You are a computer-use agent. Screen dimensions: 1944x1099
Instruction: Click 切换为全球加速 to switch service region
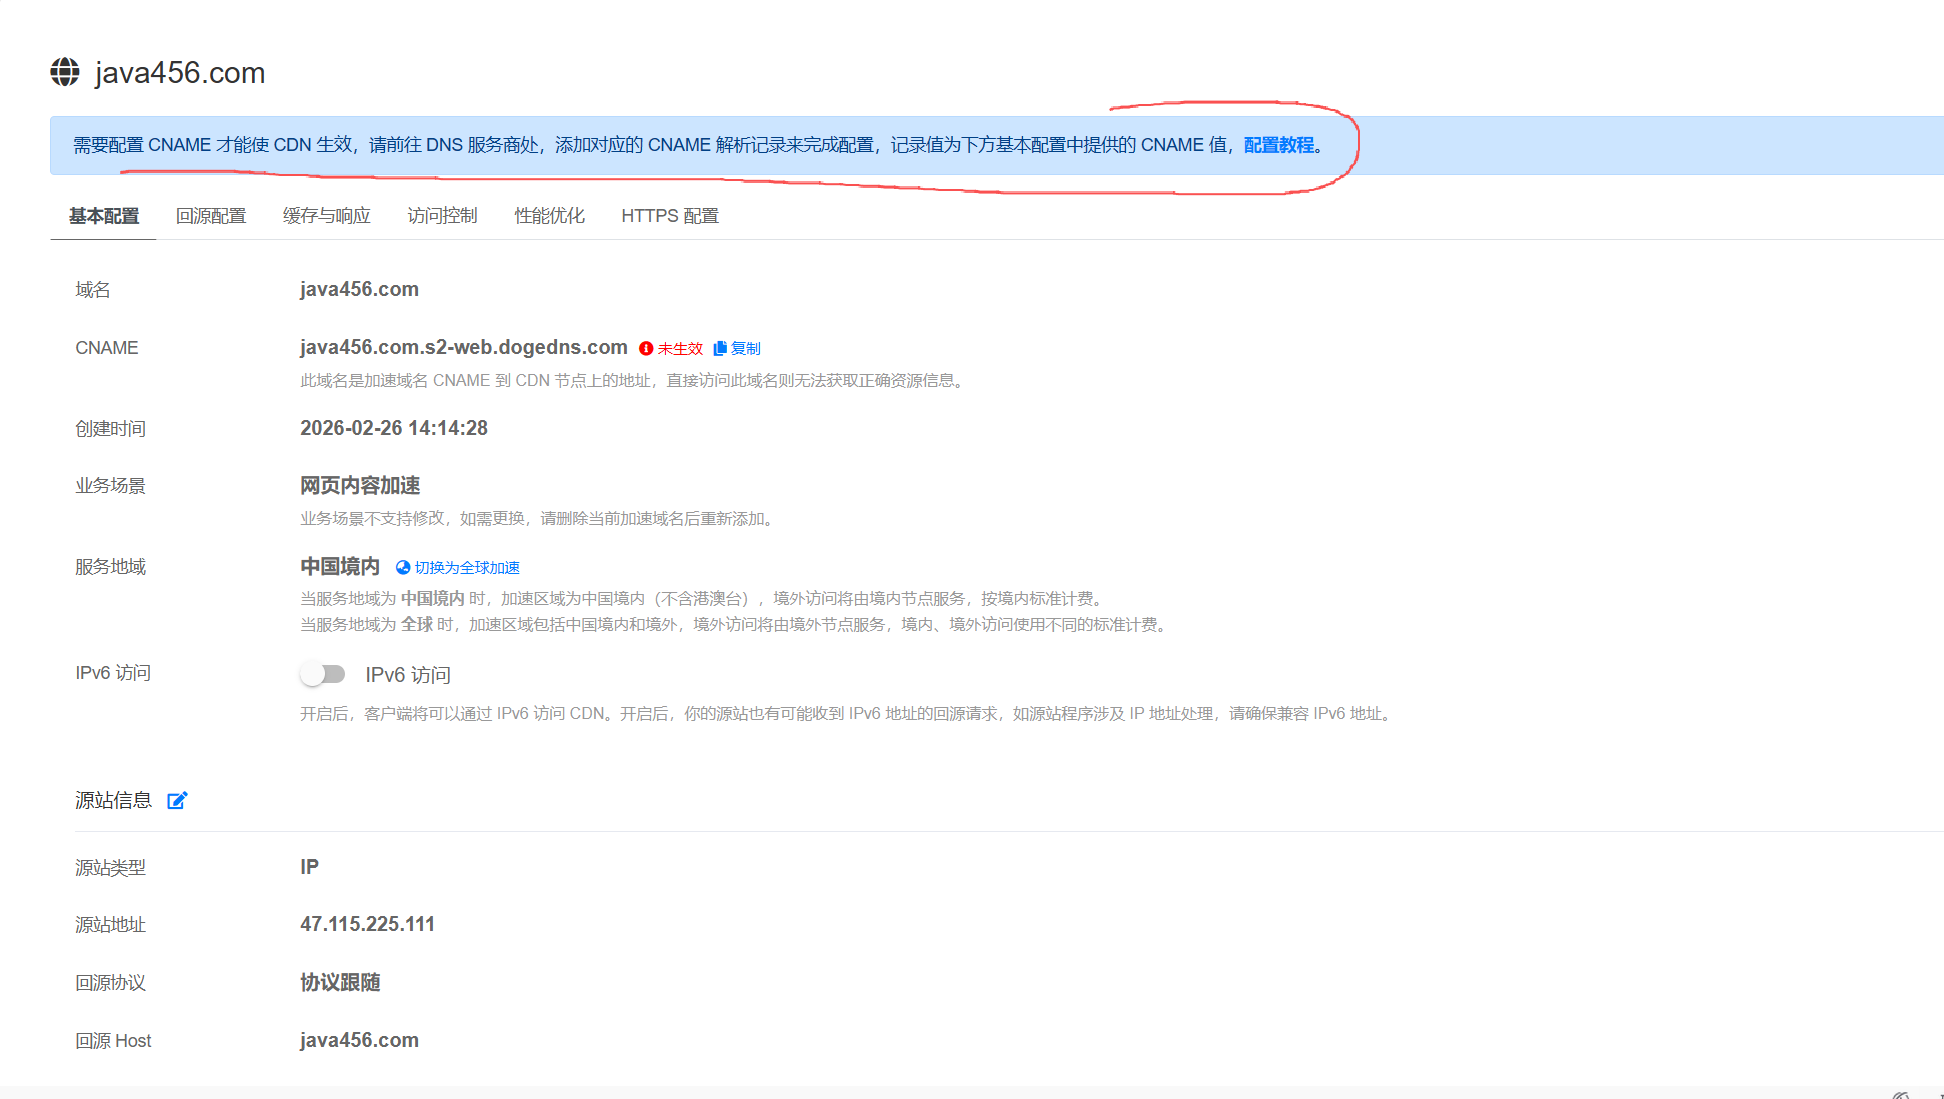(466, 567)
